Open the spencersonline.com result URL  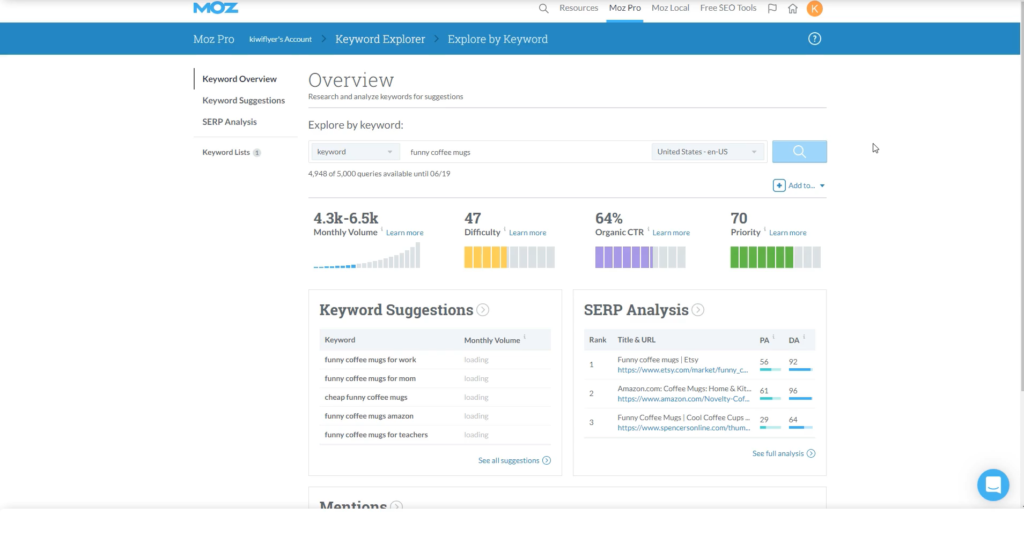[684, 428]
